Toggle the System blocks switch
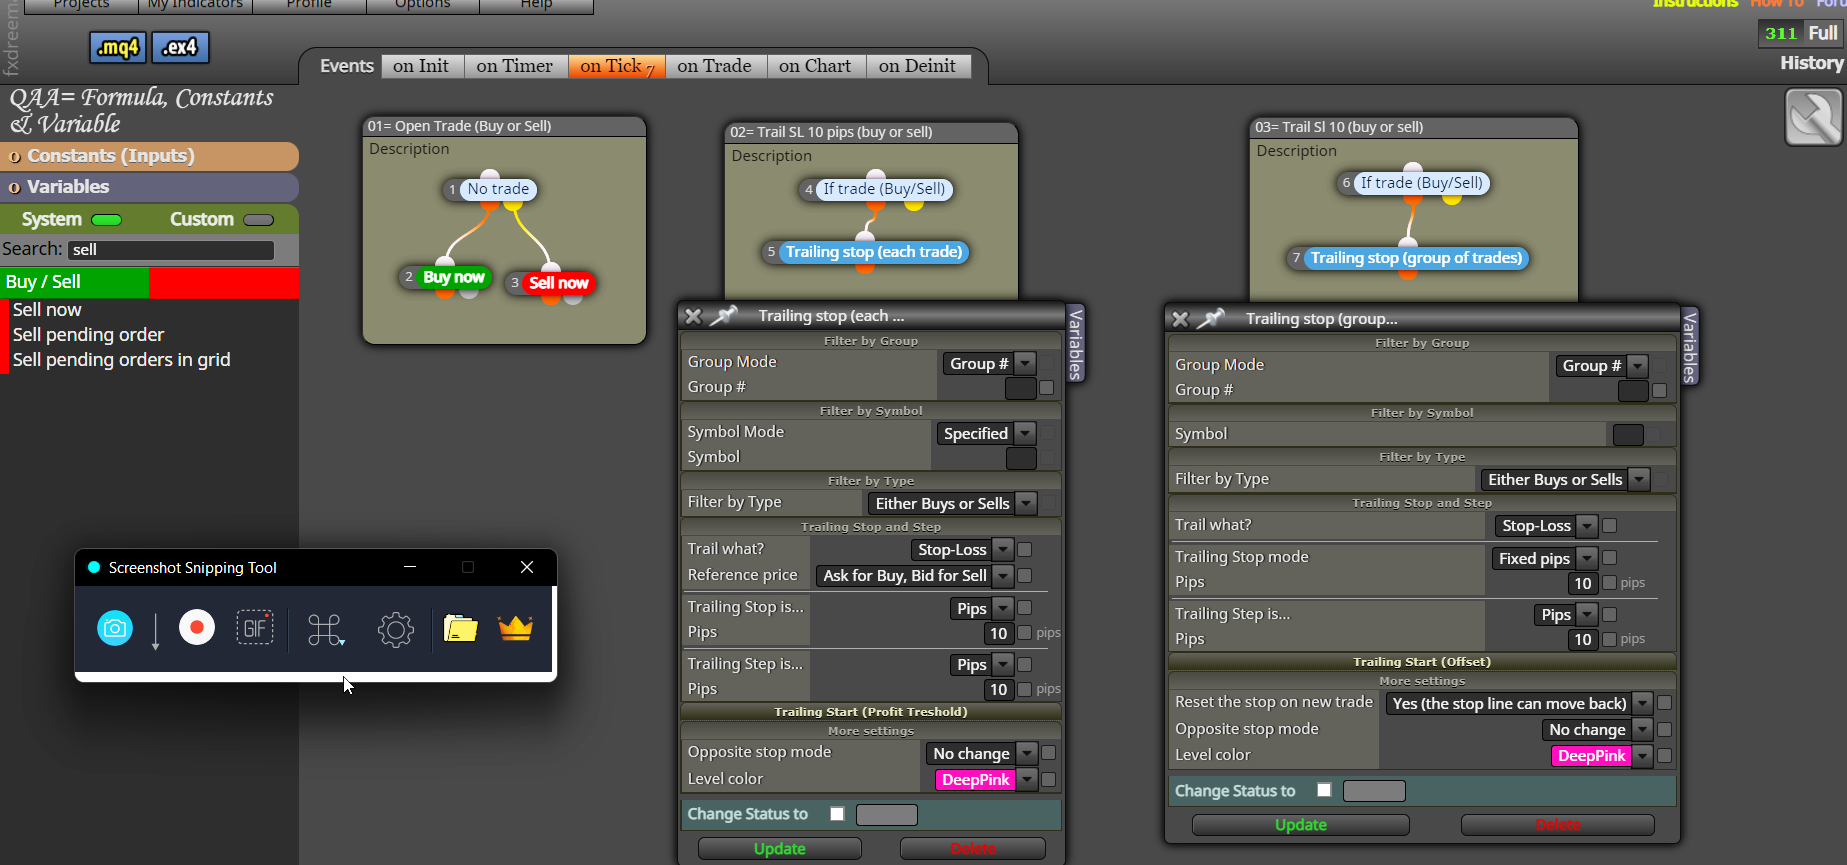This screenshot has height=865, width=1847. click(106, 220)
